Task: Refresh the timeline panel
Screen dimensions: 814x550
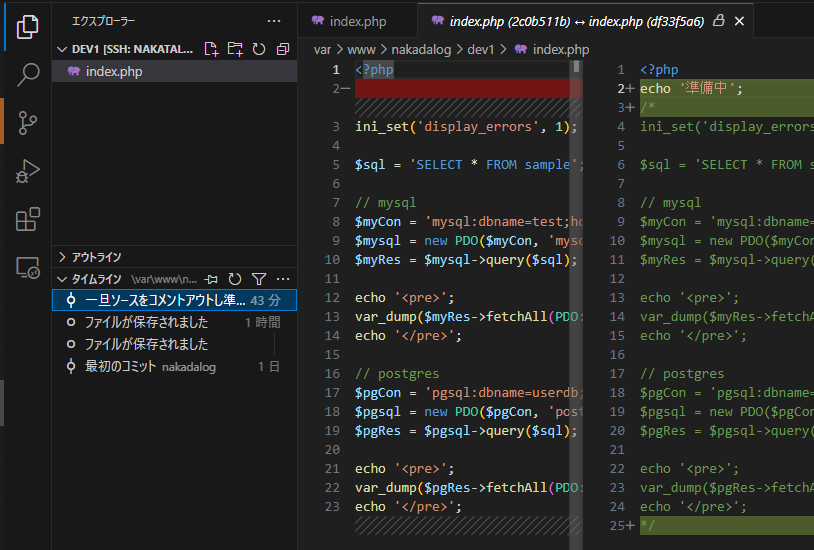Action: point(235,279)
